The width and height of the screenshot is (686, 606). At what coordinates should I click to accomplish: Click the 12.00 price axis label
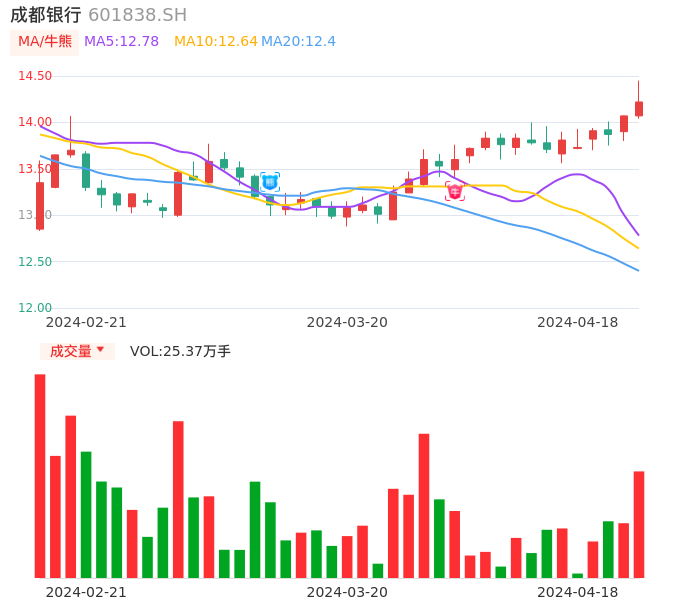pyautogui.click(x=35, y=308)
